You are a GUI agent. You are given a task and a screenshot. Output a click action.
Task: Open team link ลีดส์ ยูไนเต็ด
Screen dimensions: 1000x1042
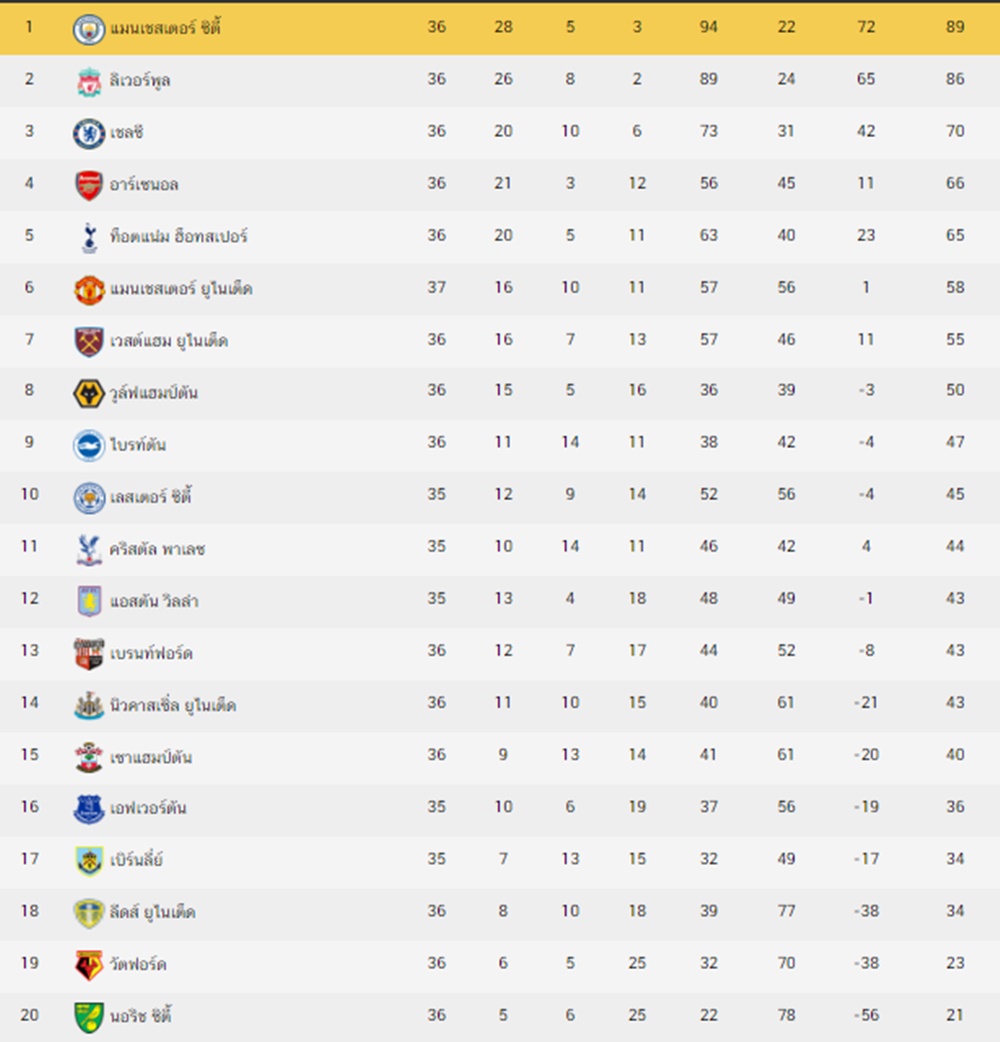pos(152,912)
